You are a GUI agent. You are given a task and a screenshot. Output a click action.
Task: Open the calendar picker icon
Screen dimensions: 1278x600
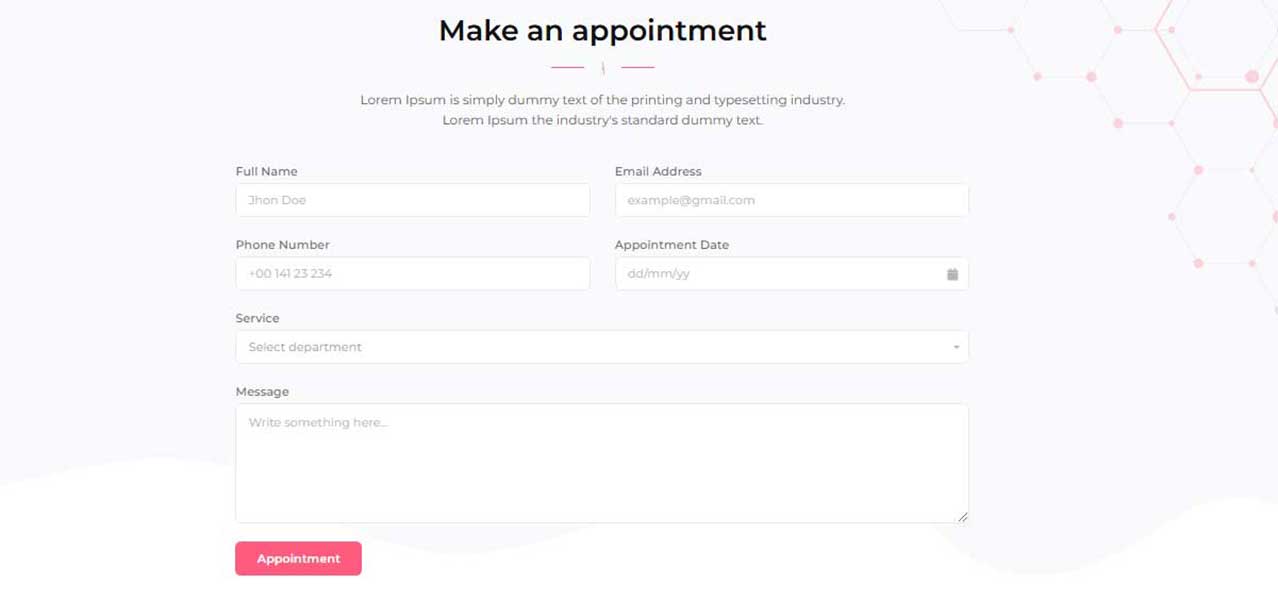pyautogui.click(x=952, y=274)
